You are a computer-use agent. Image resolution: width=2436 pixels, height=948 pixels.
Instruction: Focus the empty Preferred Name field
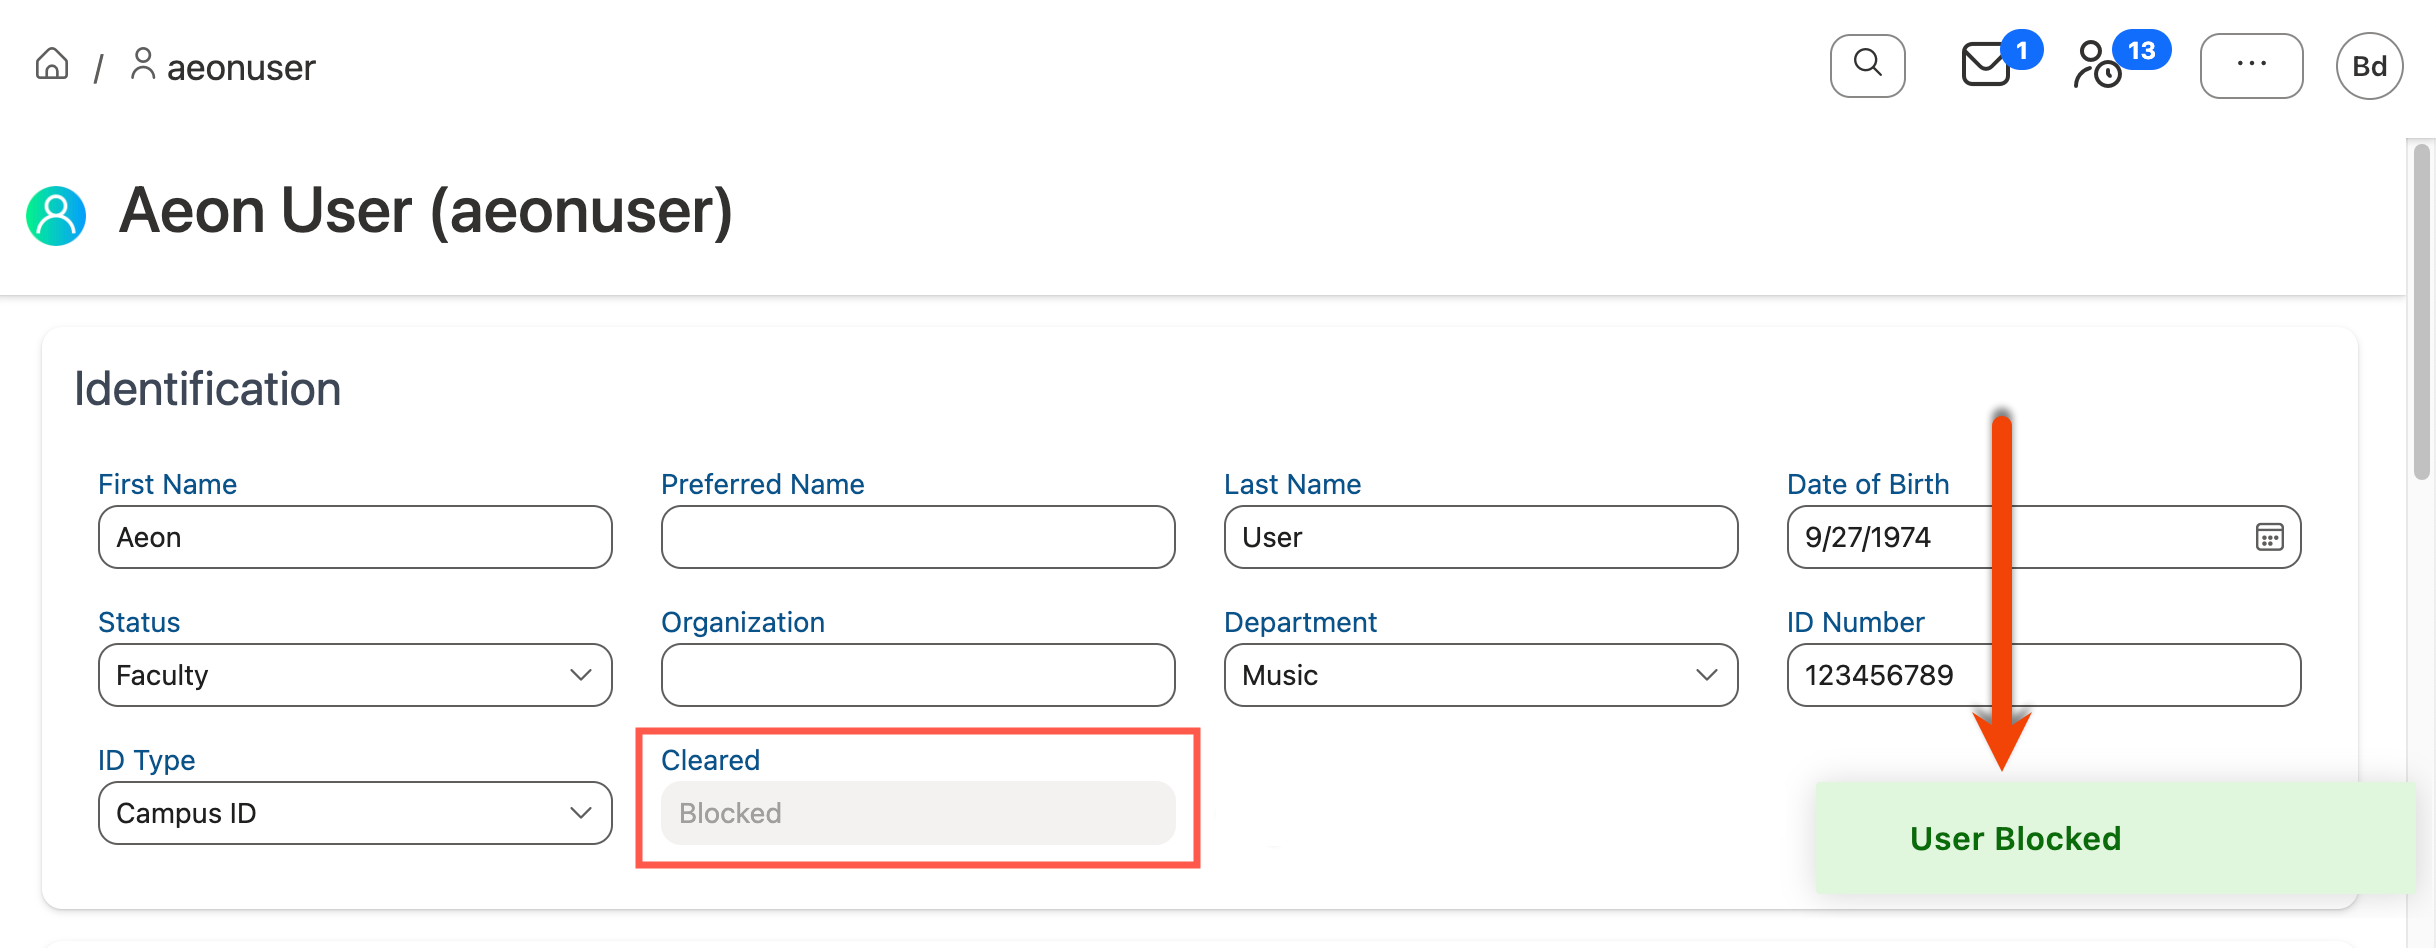click(x=917, y=537)
